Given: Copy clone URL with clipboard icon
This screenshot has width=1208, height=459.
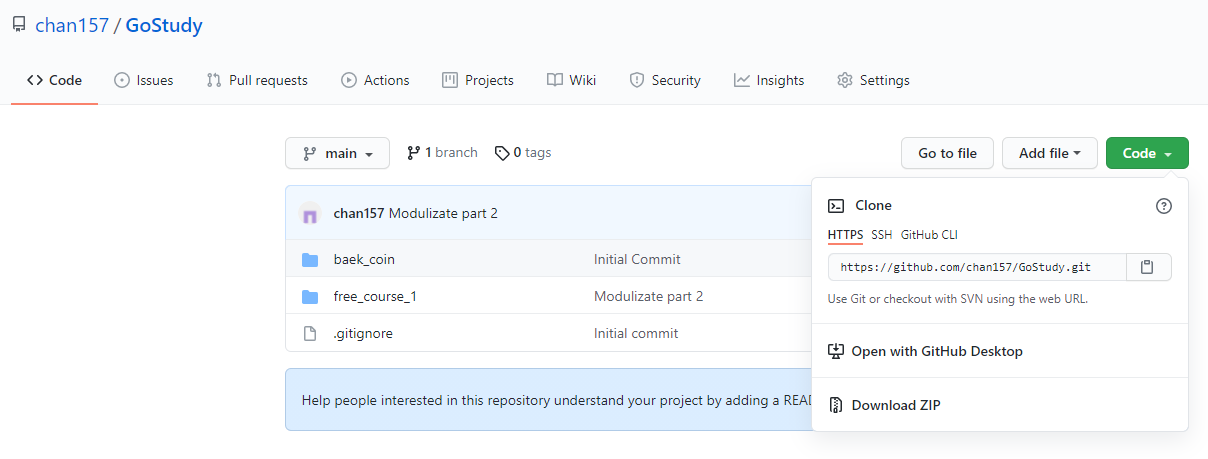Looking at the screenshot, I should click(1148, 267).
